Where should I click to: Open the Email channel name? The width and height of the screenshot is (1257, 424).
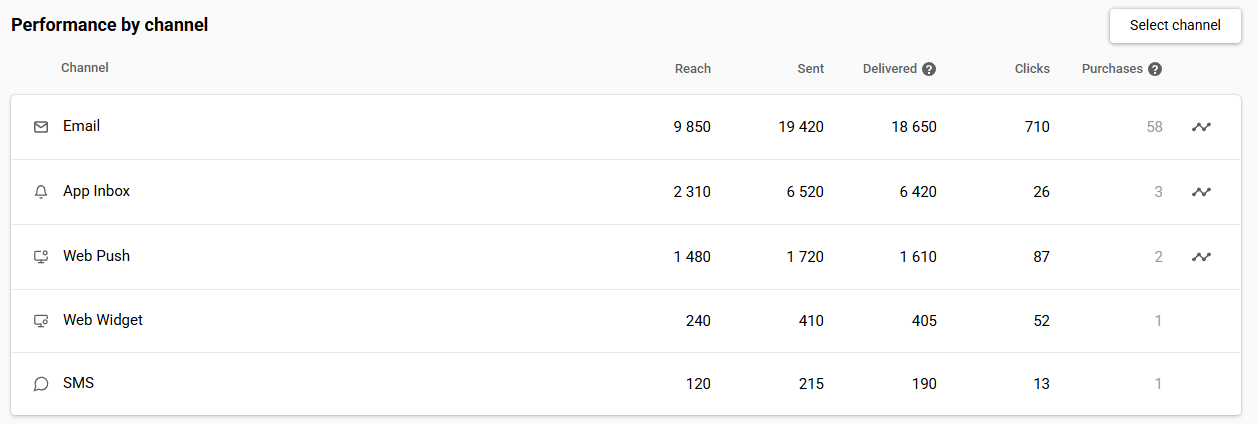(82, 126)
